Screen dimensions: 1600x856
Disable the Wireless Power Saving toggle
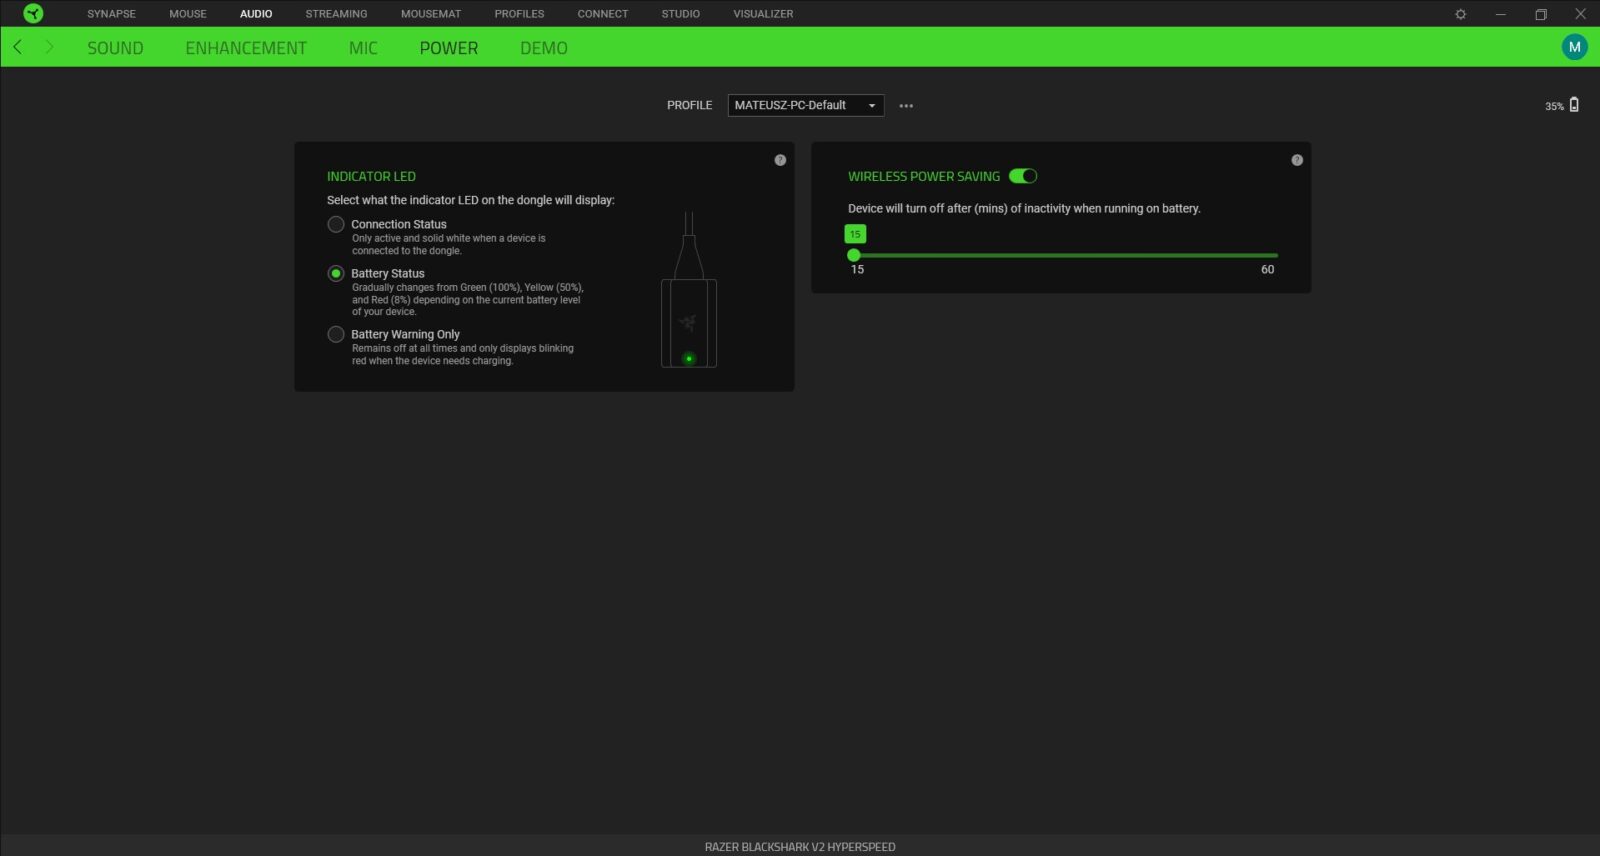1022,176
